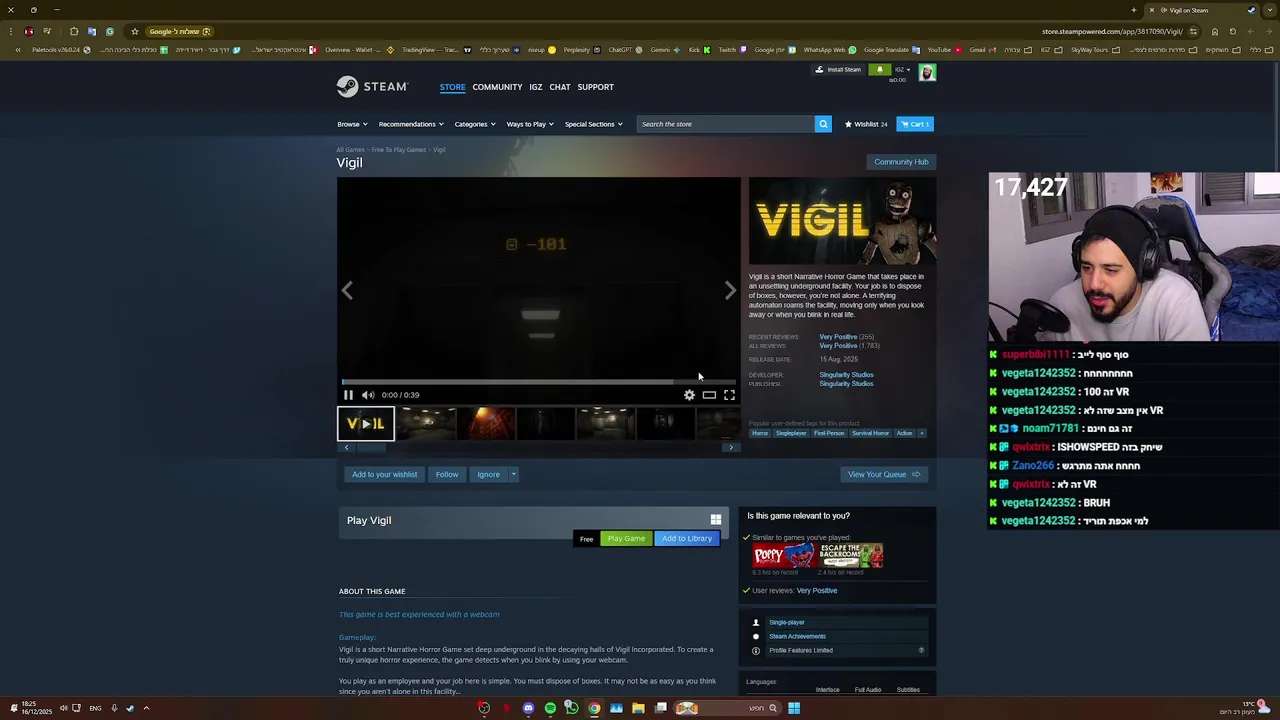Open the Wishlist with star icon
1280x720 pixels.
pyautogui.click(x=866, y=124)
